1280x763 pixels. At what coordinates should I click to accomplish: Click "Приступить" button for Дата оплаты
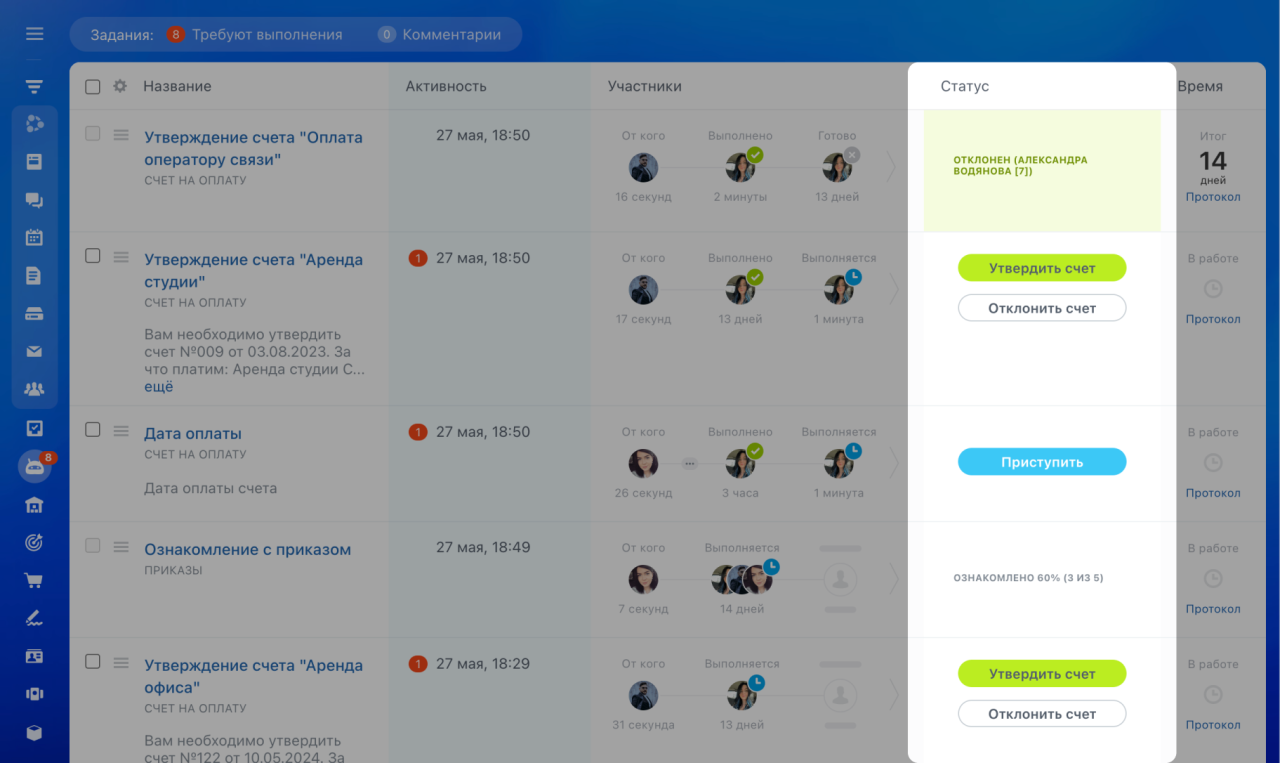pos(1042,462)
